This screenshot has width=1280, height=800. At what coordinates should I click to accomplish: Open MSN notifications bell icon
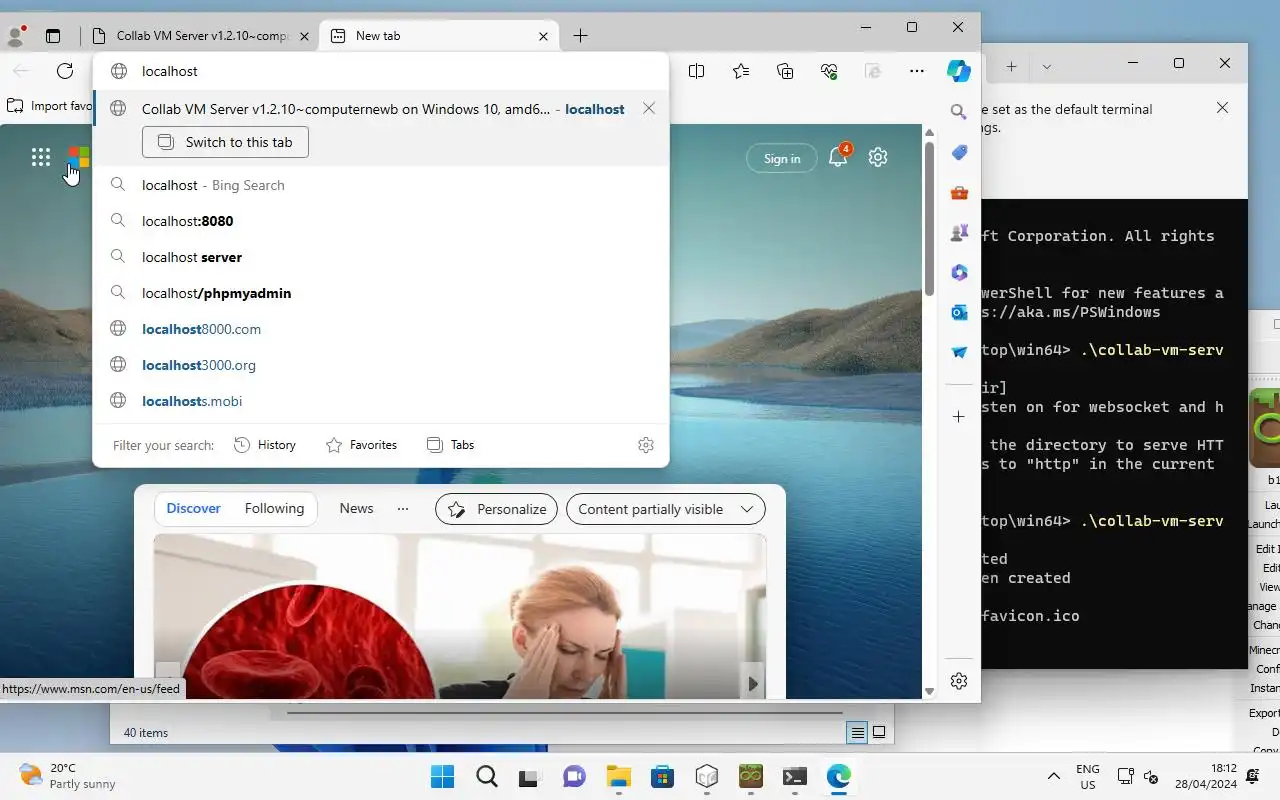838,157
